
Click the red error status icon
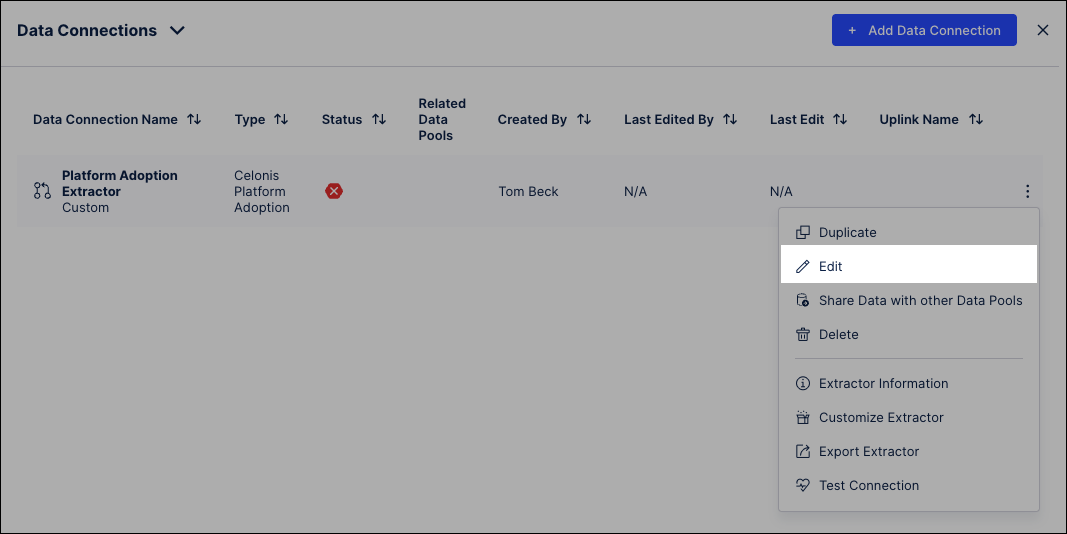click(x=334, y=191)
